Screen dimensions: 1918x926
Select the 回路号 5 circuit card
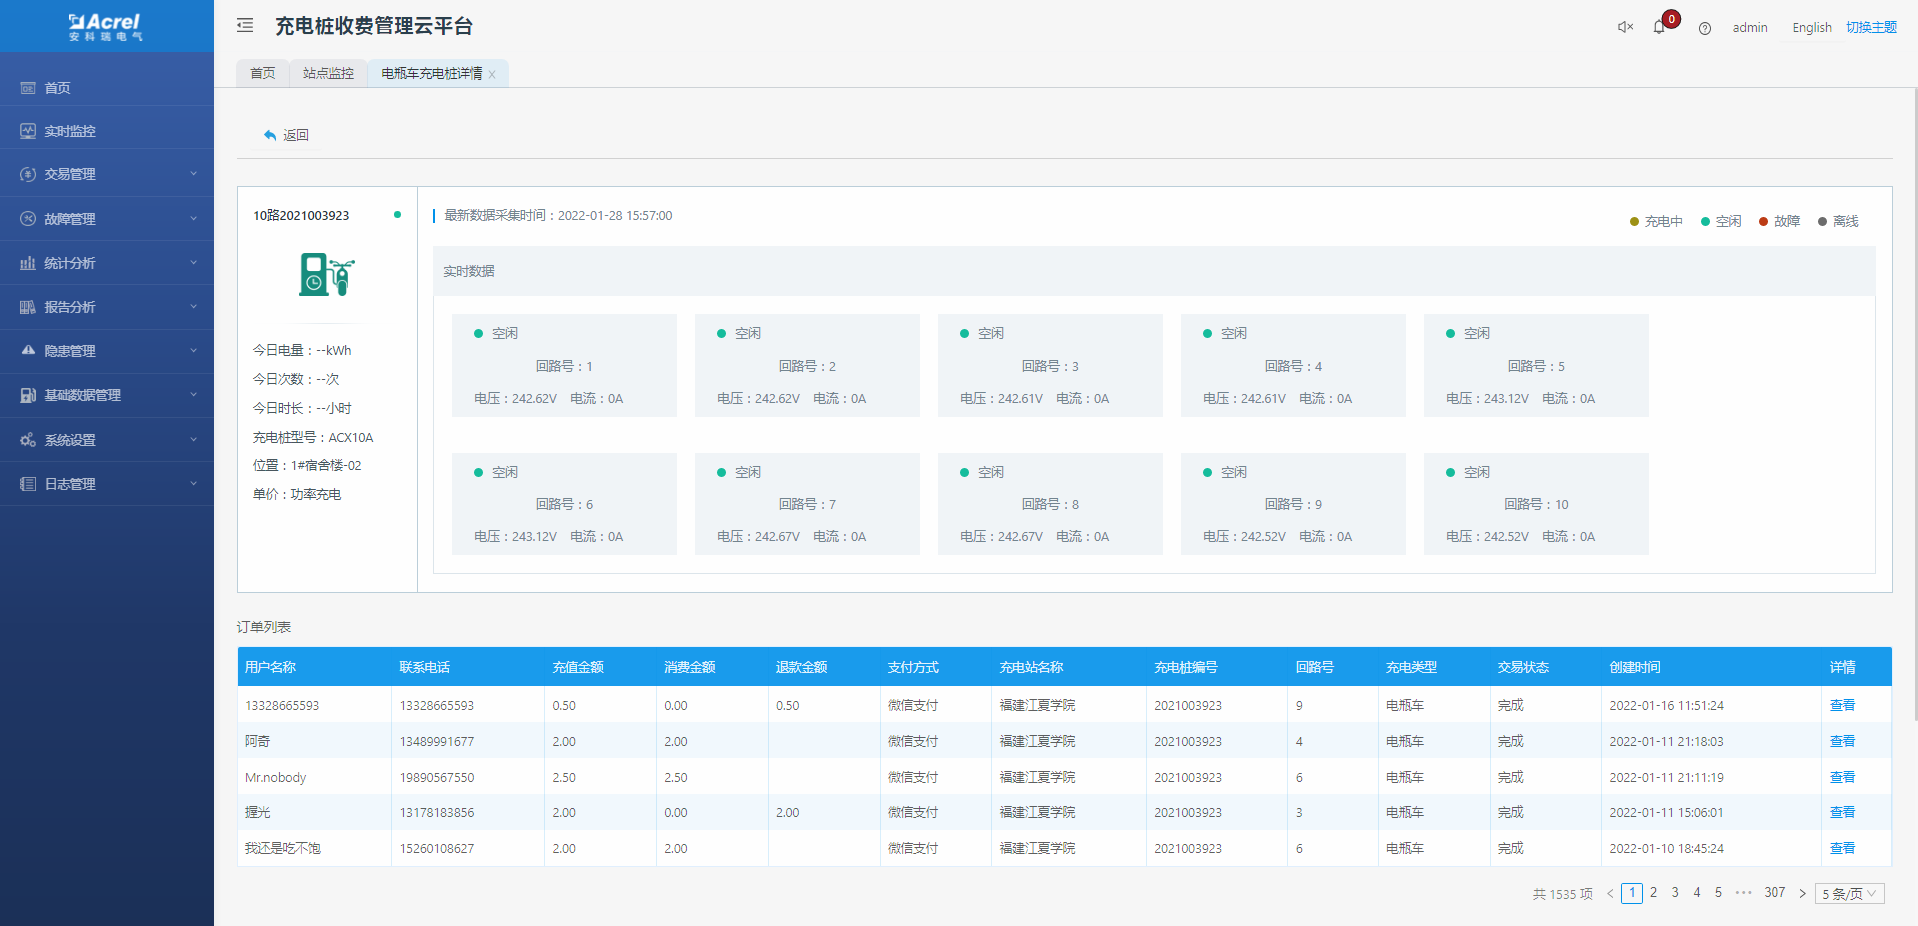1536,365
